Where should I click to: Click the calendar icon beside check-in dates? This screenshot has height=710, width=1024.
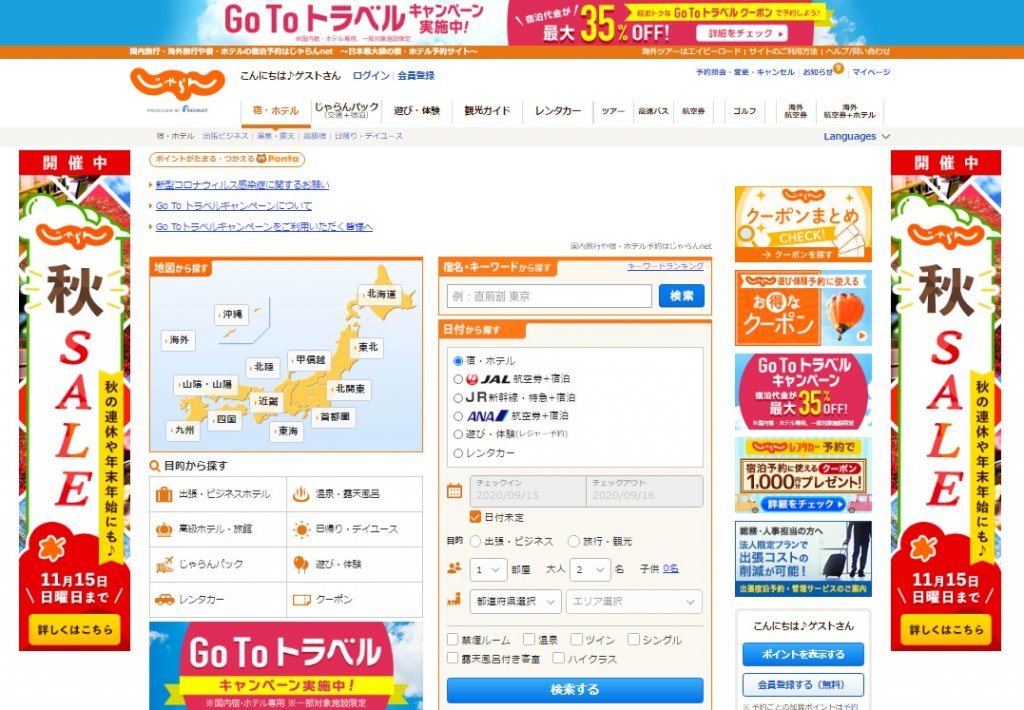[x=455, y=491]
